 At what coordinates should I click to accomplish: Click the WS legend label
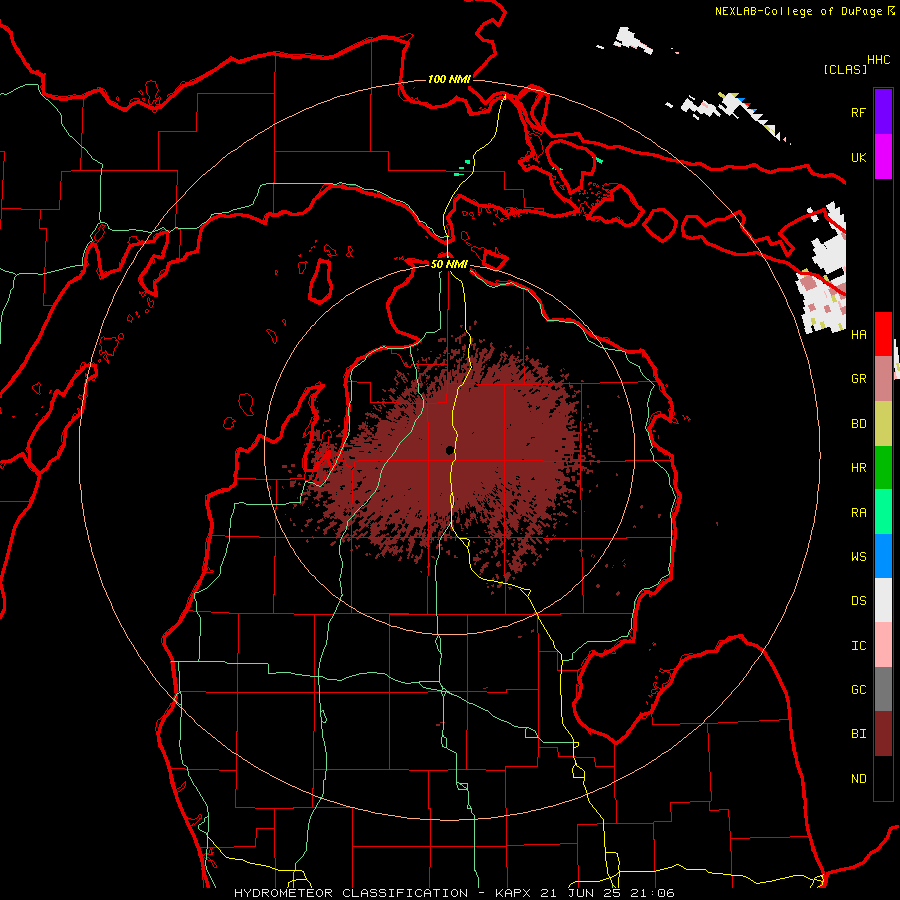tap(858, 557)
